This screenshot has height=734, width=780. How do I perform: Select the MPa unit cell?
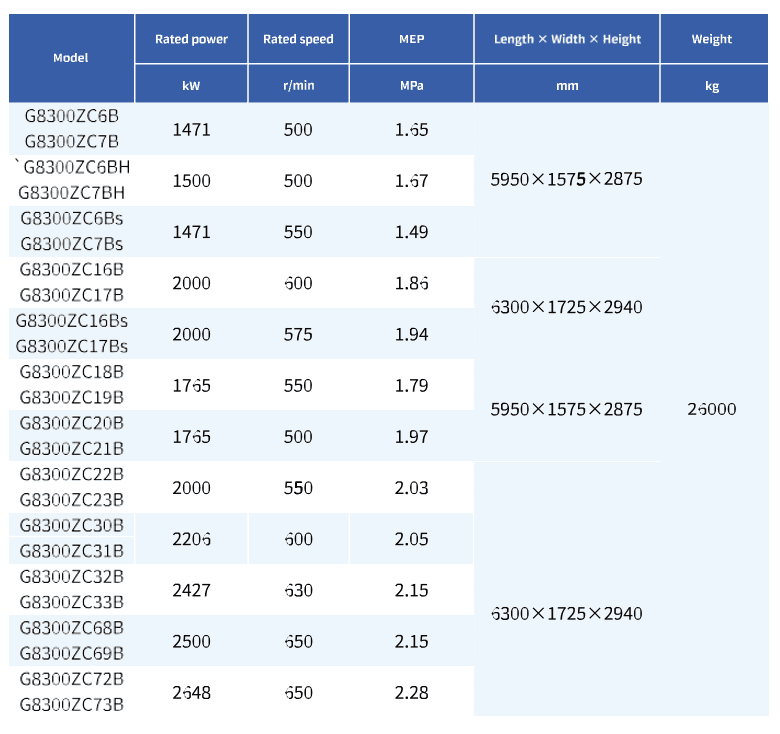point(411,85)
